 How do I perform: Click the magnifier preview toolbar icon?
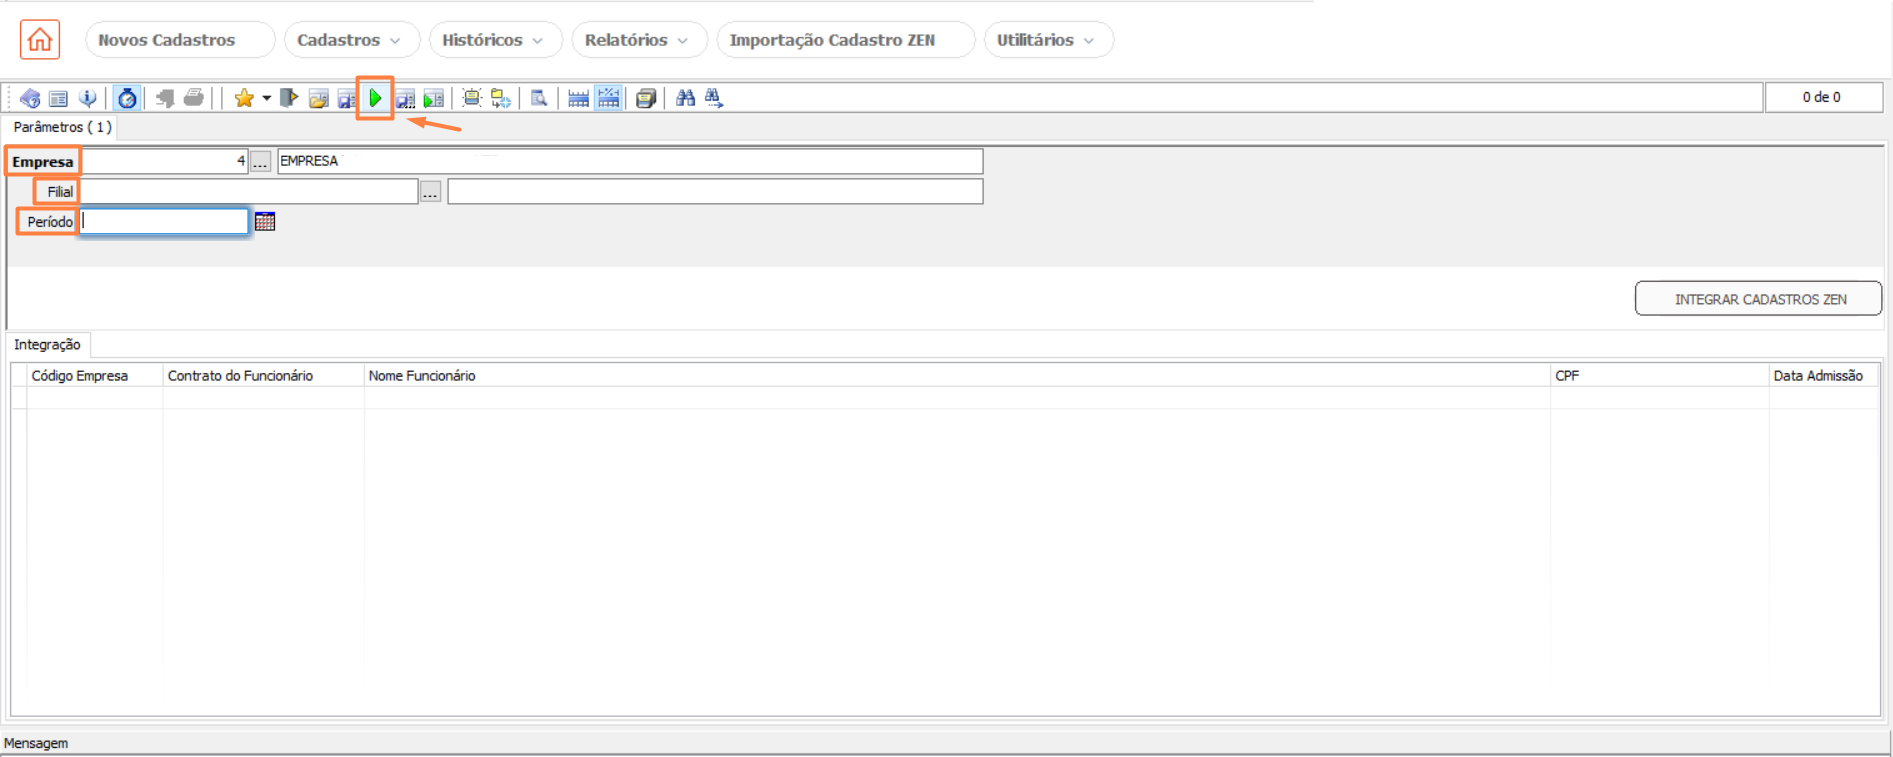539,98
